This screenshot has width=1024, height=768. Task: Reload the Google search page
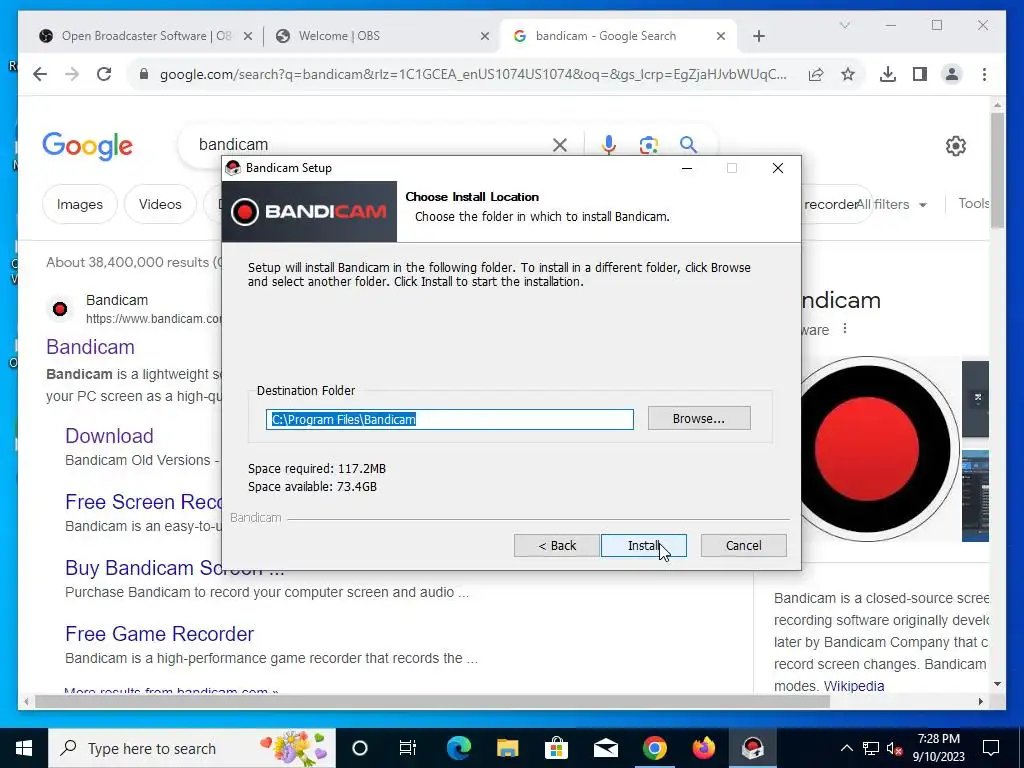coord(104,74)
